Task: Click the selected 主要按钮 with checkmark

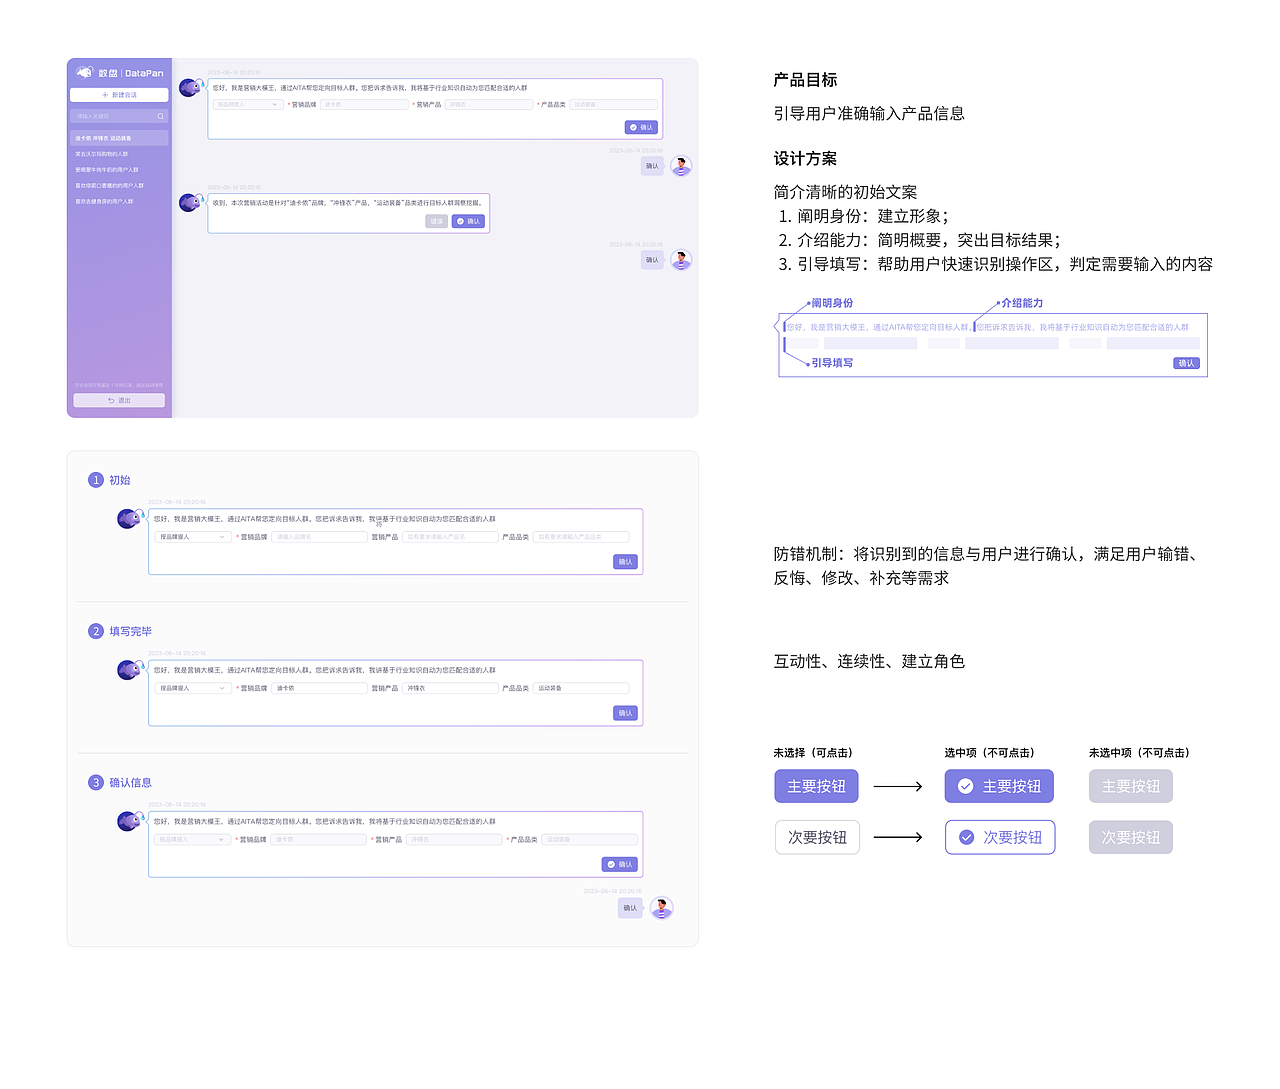Action: point(999,786)
